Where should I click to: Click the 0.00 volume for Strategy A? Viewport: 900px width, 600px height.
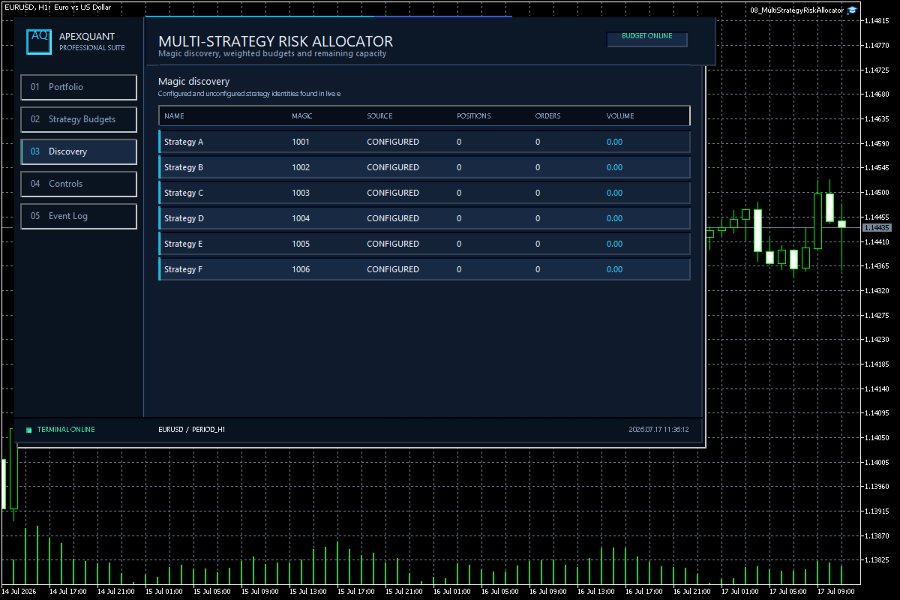pos(614,142)
